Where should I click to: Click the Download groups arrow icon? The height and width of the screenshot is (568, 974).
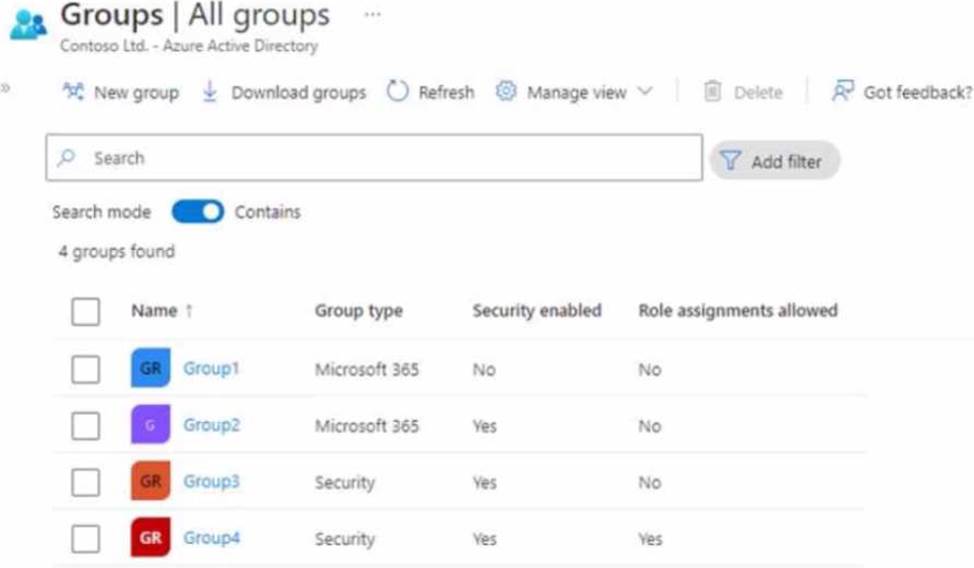click(210, 91)
